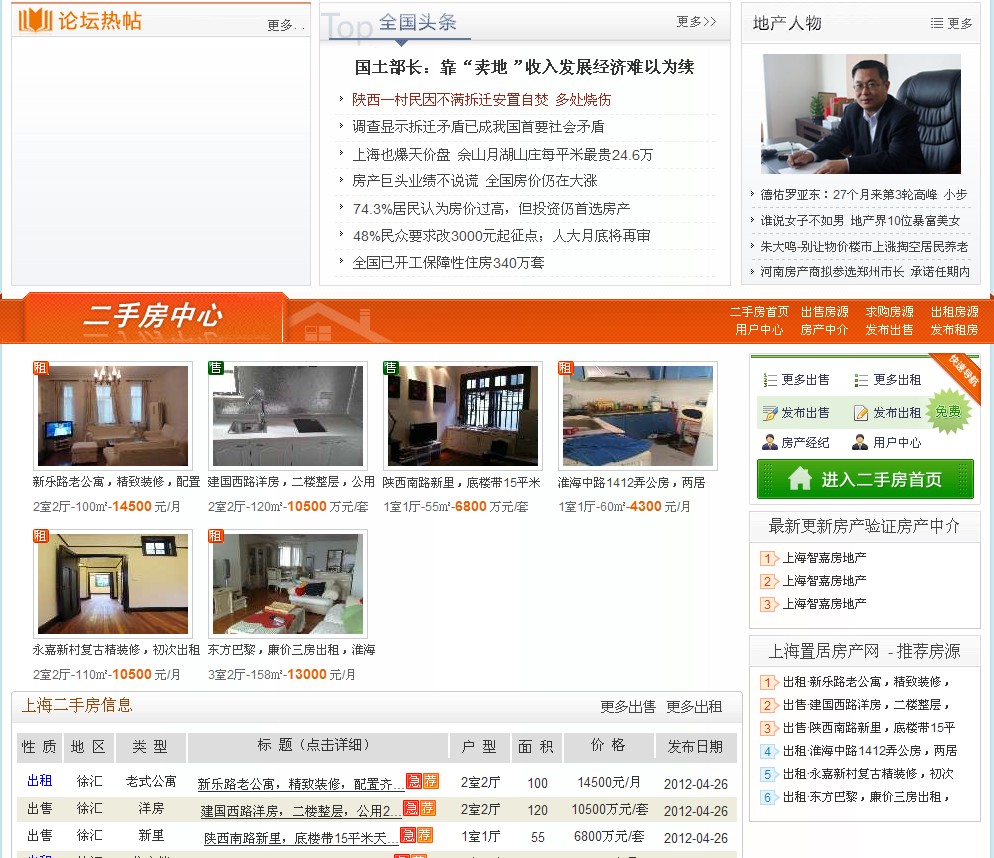The image size is (994, 858).
Task: Open table title 陕西南路新里,底楼带15平米天...
Action: tap(300, 838)
